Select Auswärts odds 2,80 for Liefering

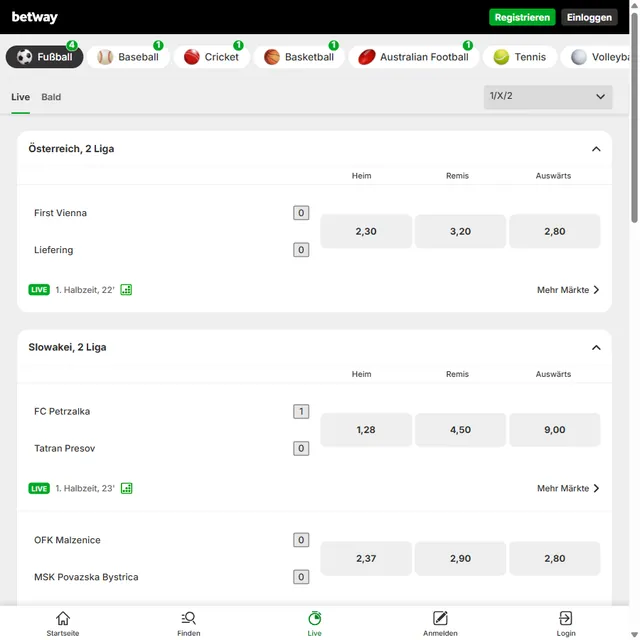click(555, 231)
